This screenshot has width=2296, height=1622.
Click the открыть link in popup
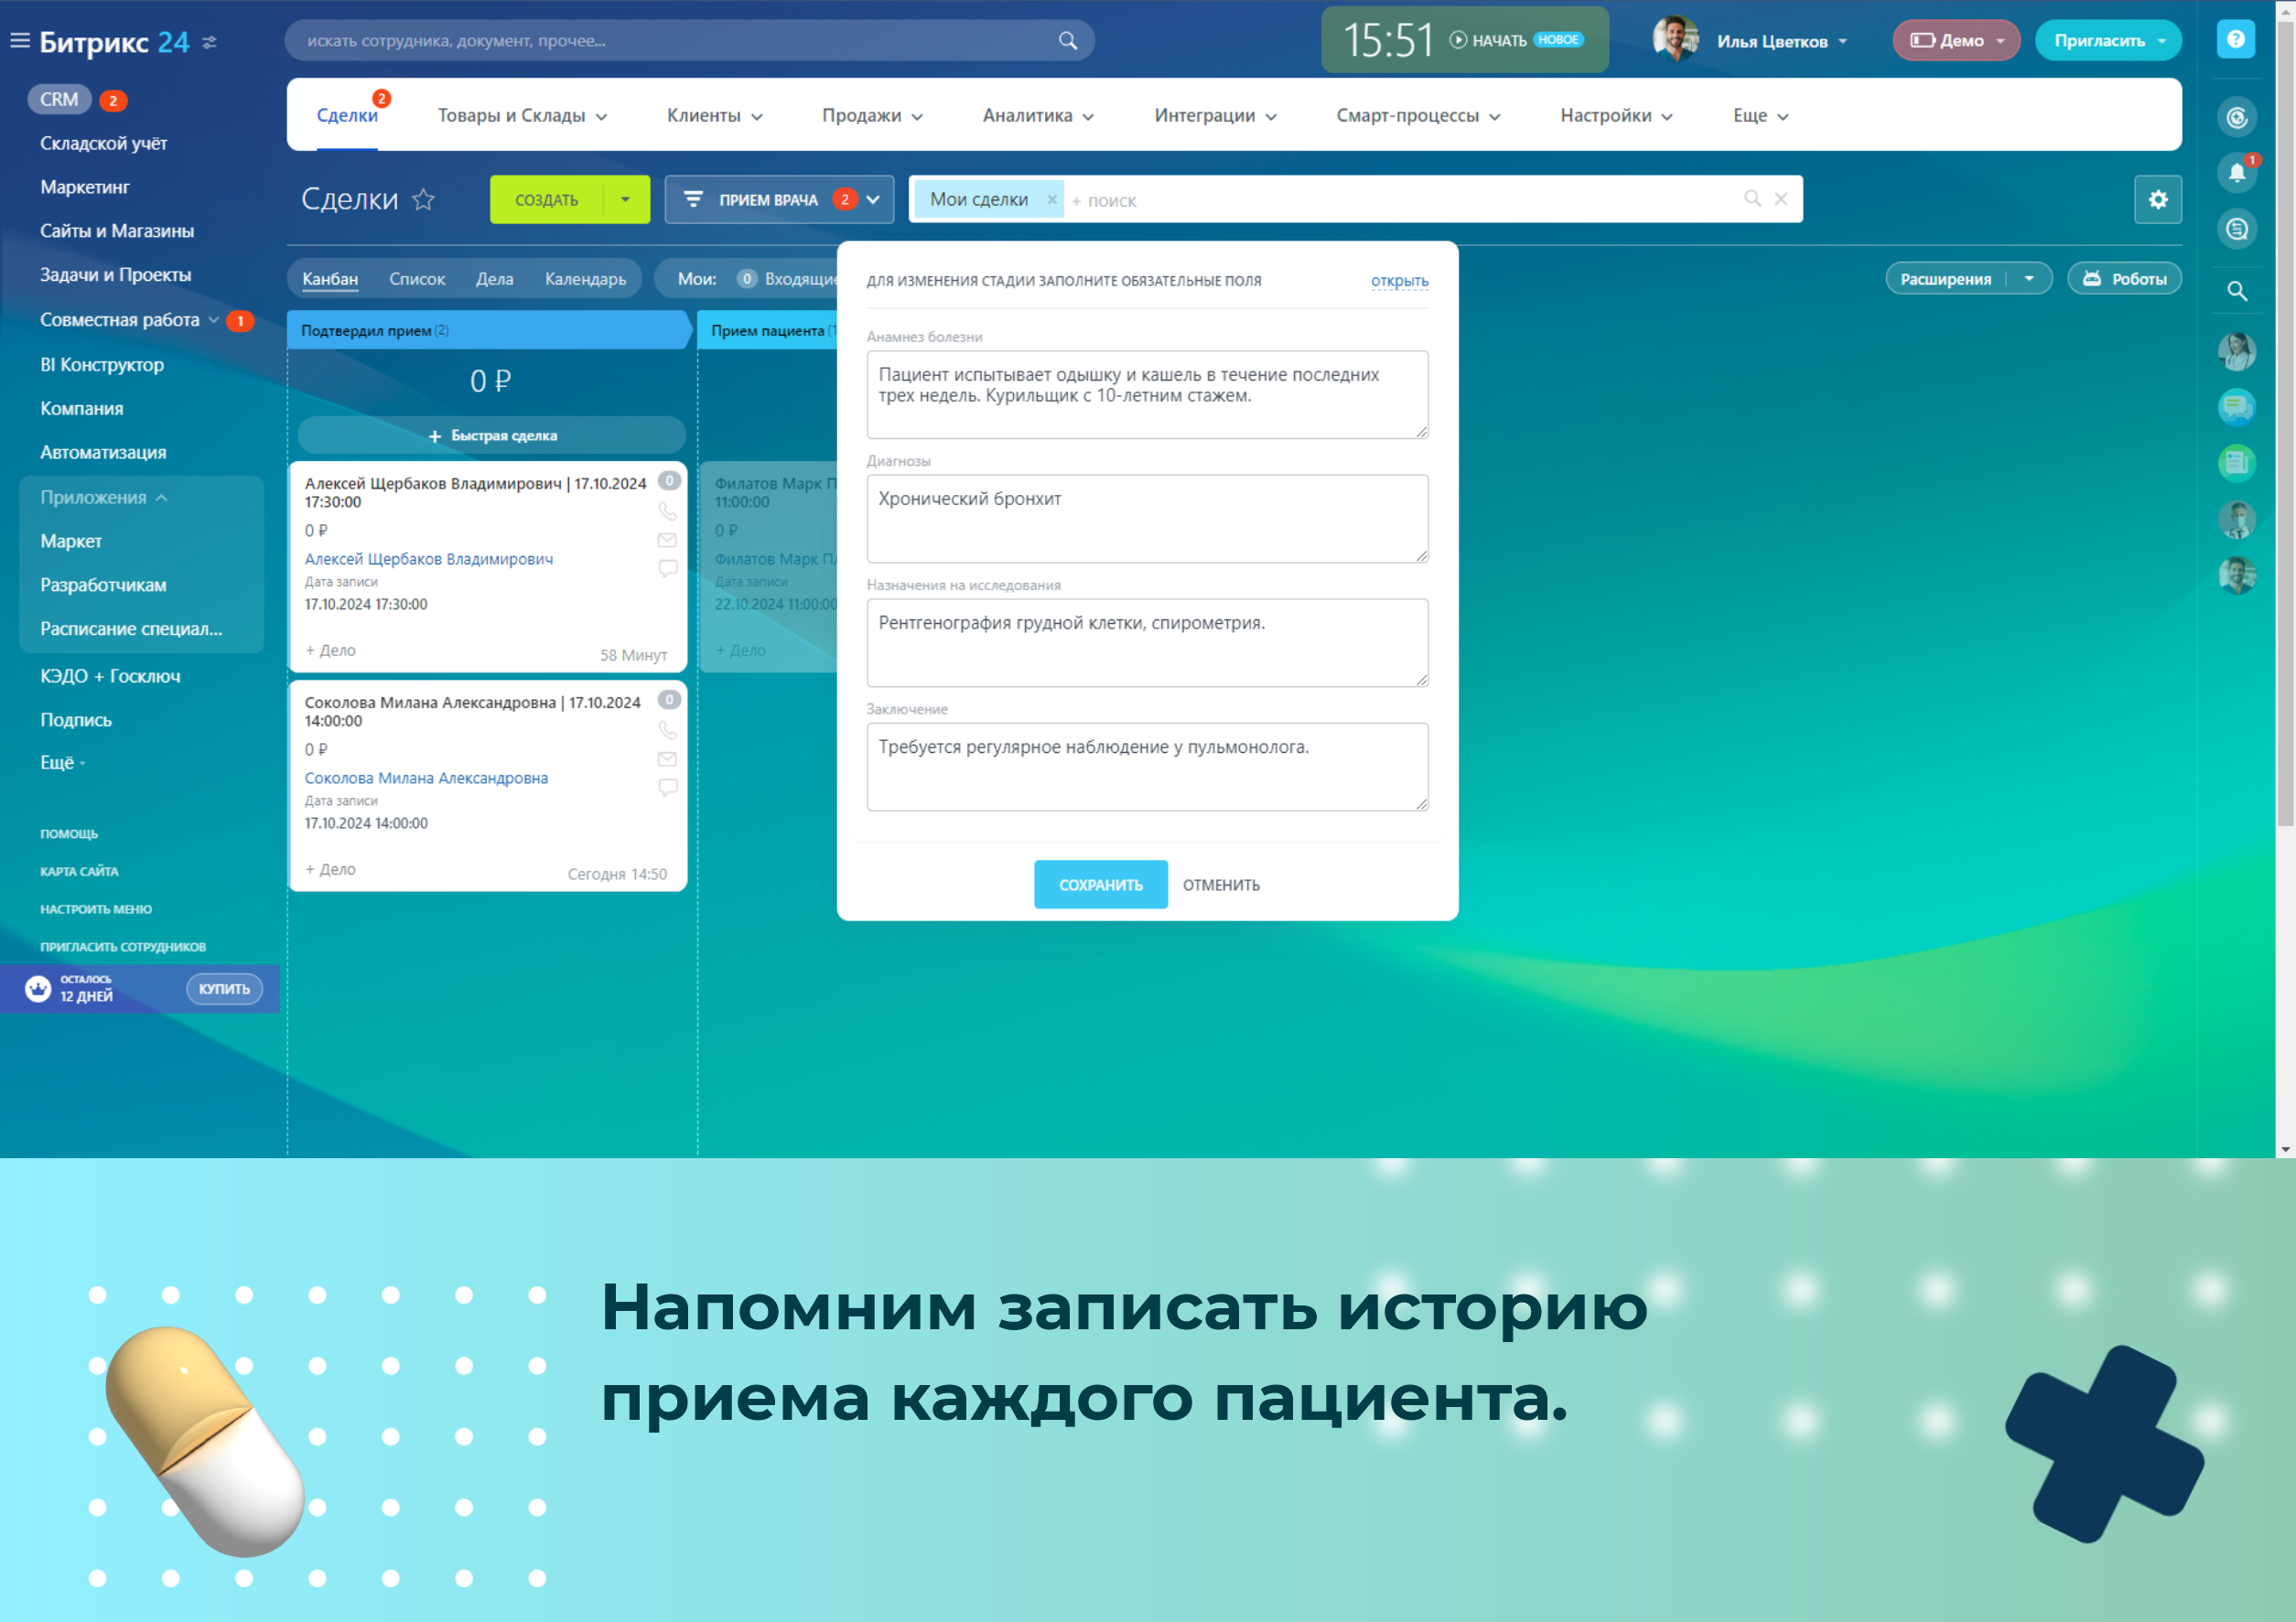coord(1398,281)
